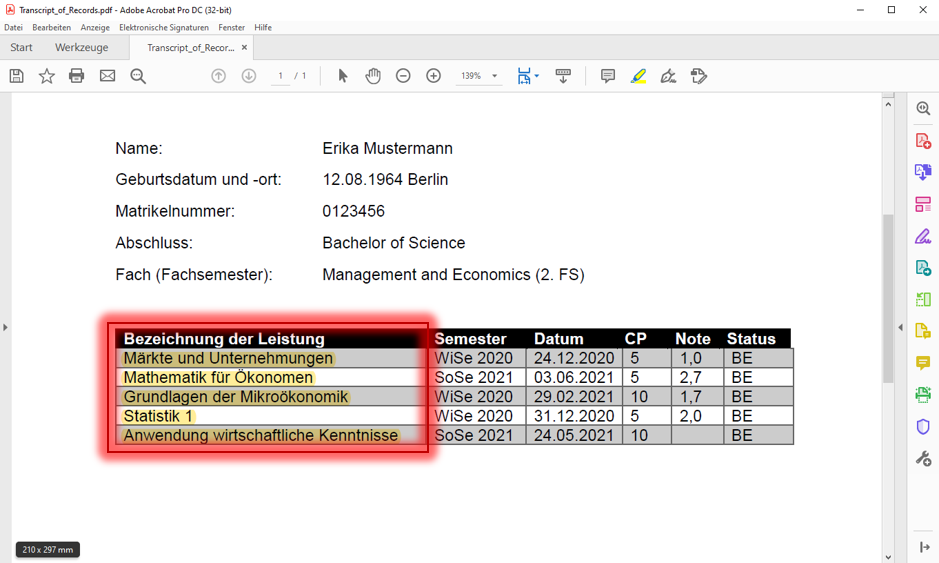
Task: Click the Matrikelnummer value 0123456
Action: pyautogui.click(x=353, y=211)
